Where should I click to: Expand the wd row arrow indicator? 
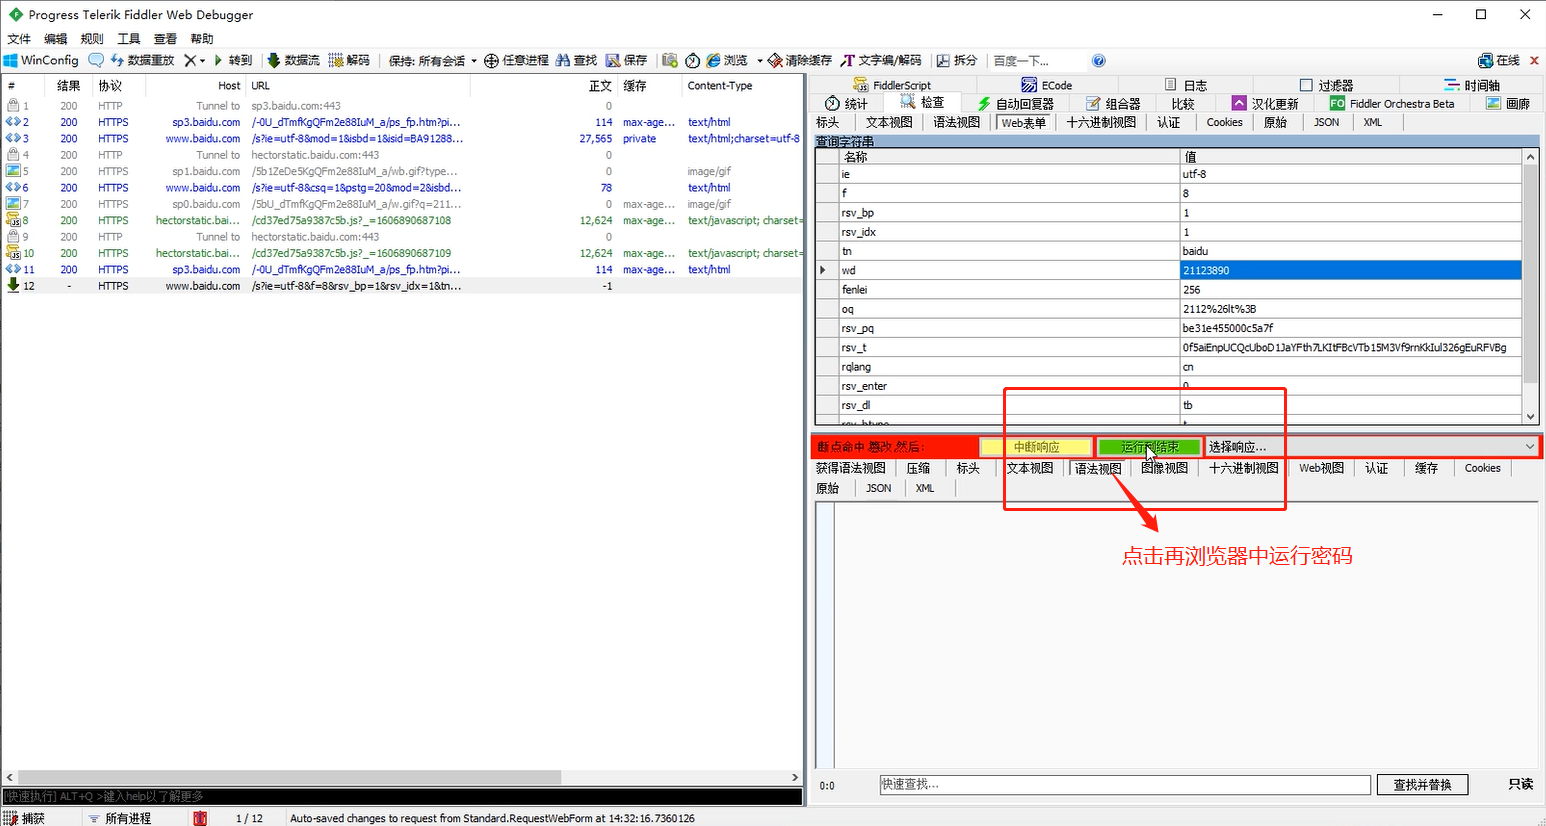pos(823,270)
